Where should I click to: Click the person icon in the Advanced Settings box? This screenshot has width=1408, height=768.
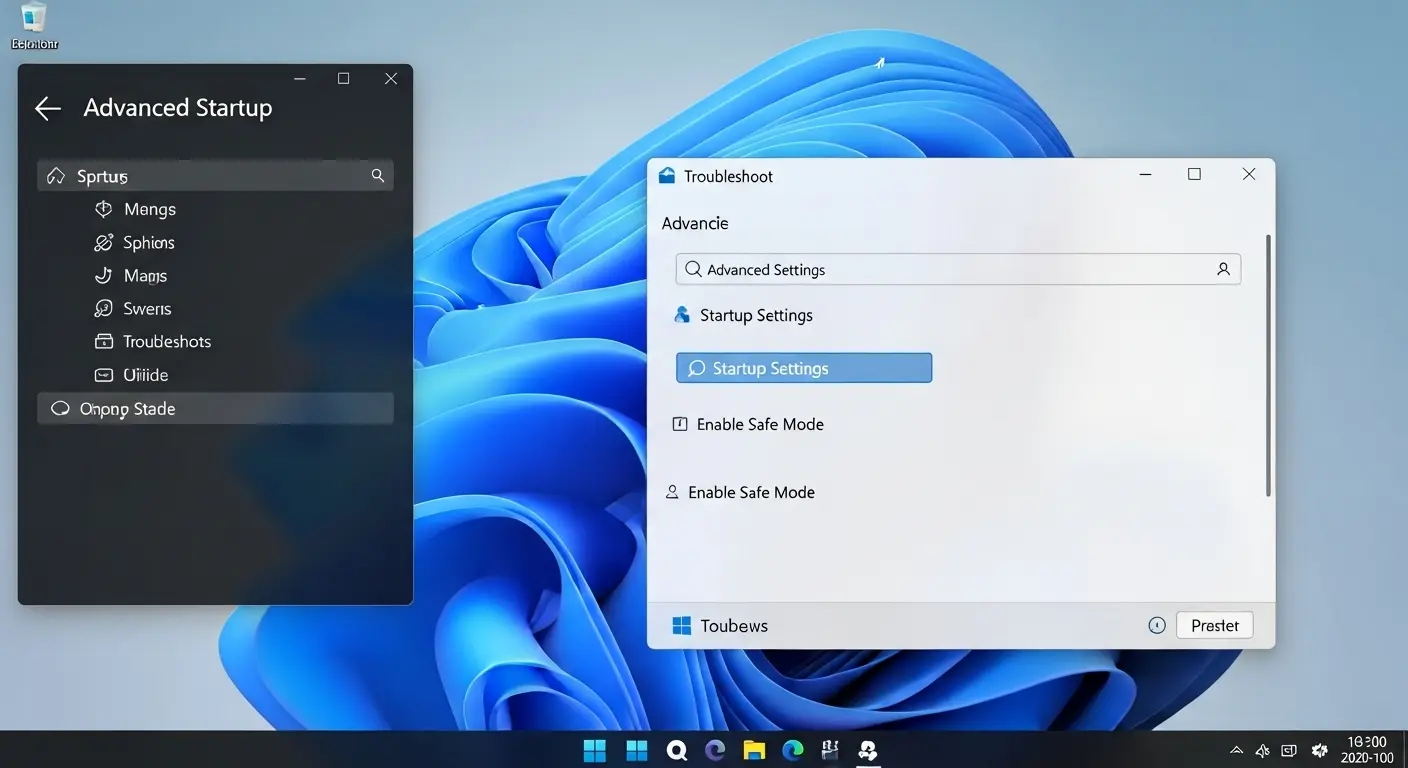tap(1223, 269)
